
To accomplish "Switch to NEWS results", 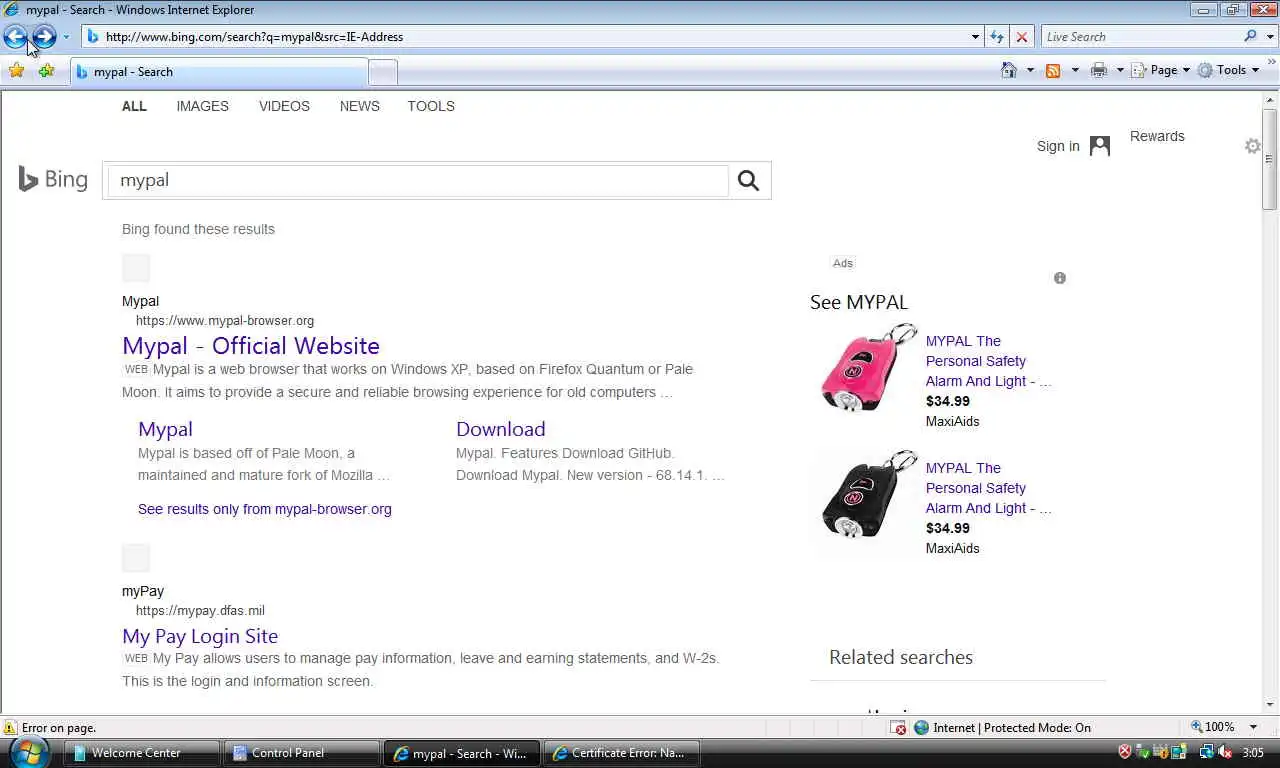I will (x=359, y=106).
